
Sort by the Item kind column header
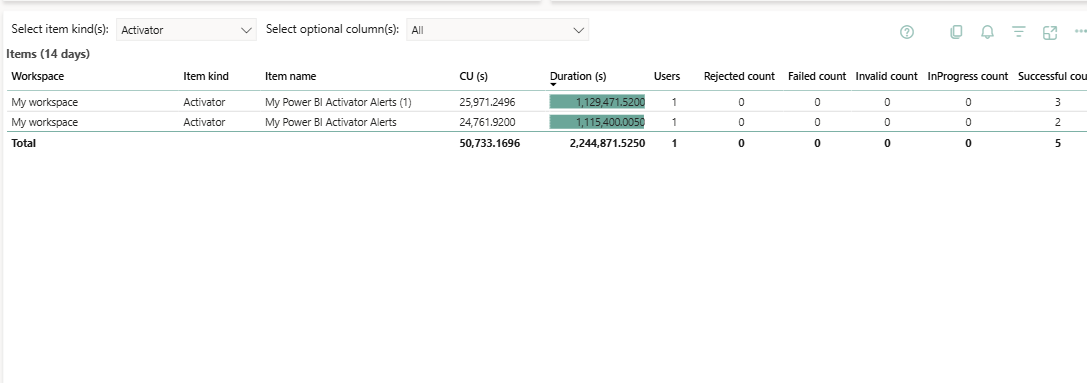206,76
